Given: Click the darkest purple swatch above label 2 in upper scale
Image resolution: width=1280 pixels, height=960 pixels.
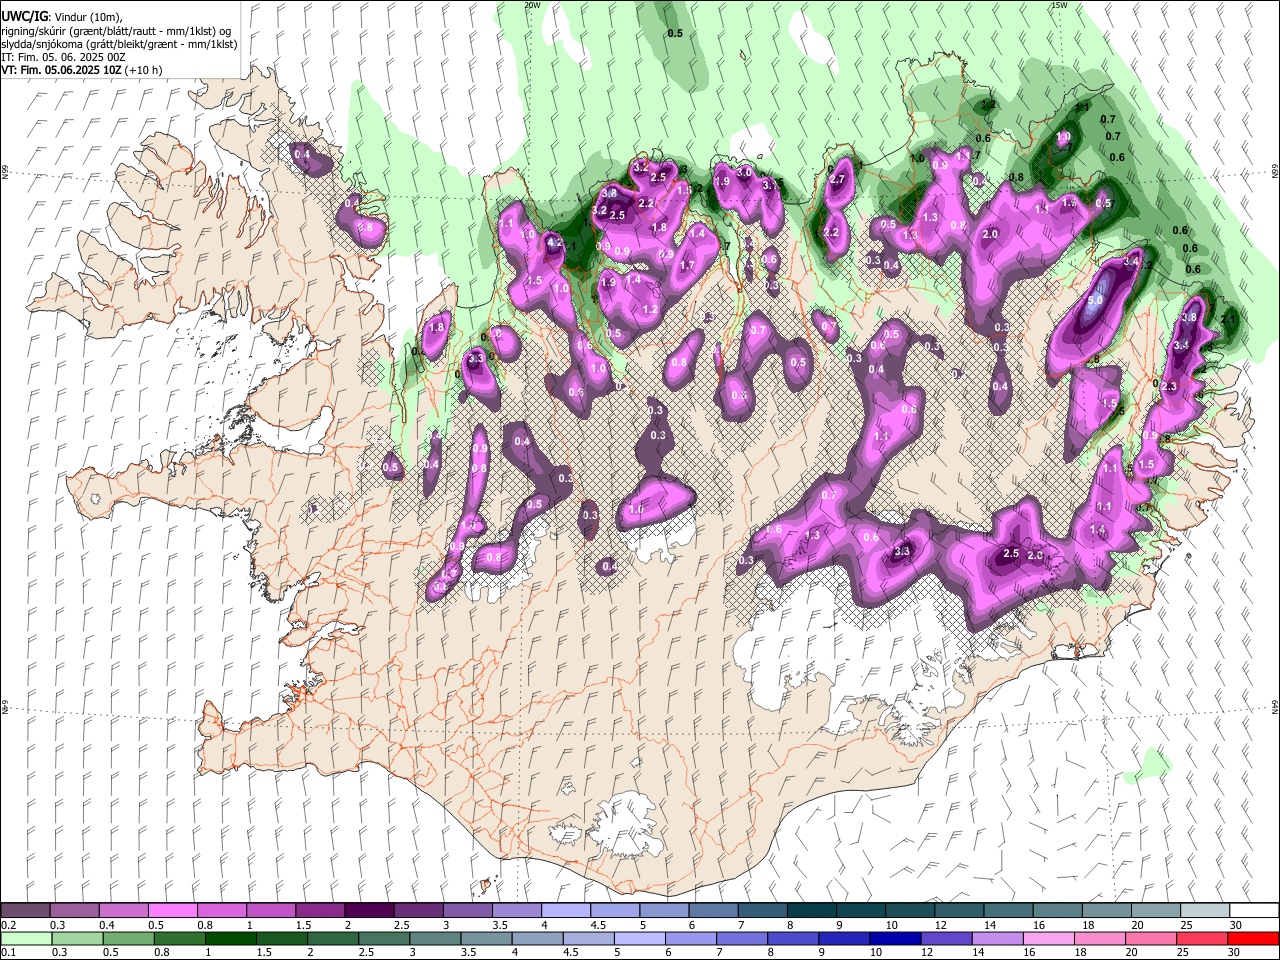Looking at the screenshot, I should point(368,911).
